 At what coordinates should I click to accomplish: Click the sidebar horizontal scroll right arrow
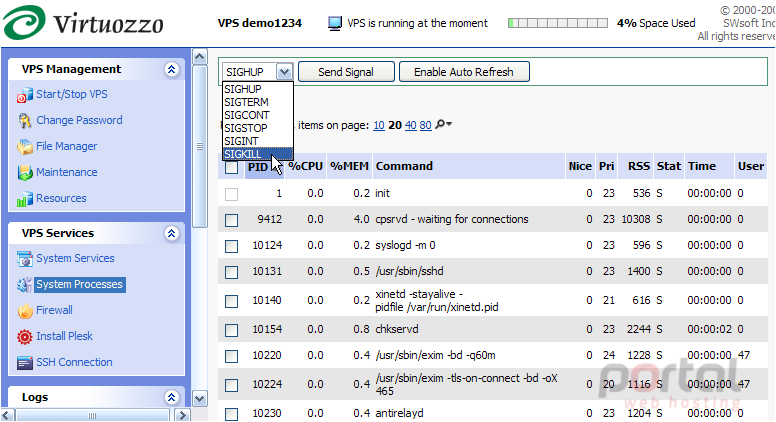click(182, 415)
